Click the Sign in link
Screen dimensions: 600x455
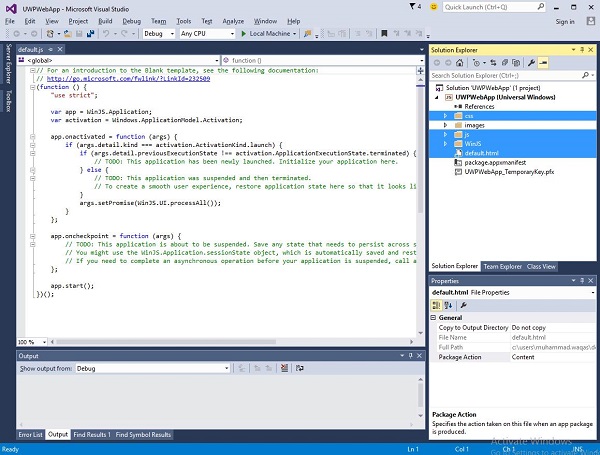564,20
